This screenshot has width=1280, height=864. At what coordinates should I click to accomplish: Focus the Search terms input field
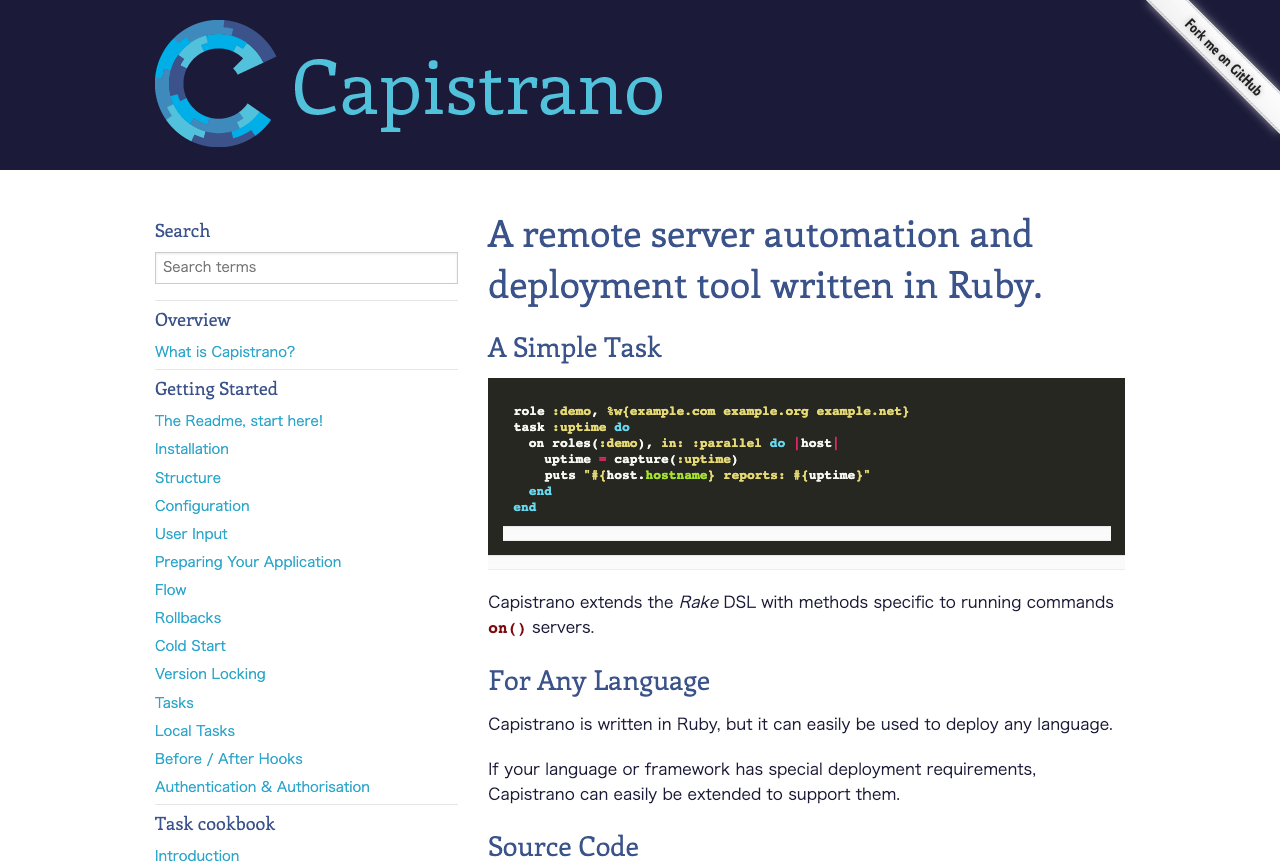[306, 268]
